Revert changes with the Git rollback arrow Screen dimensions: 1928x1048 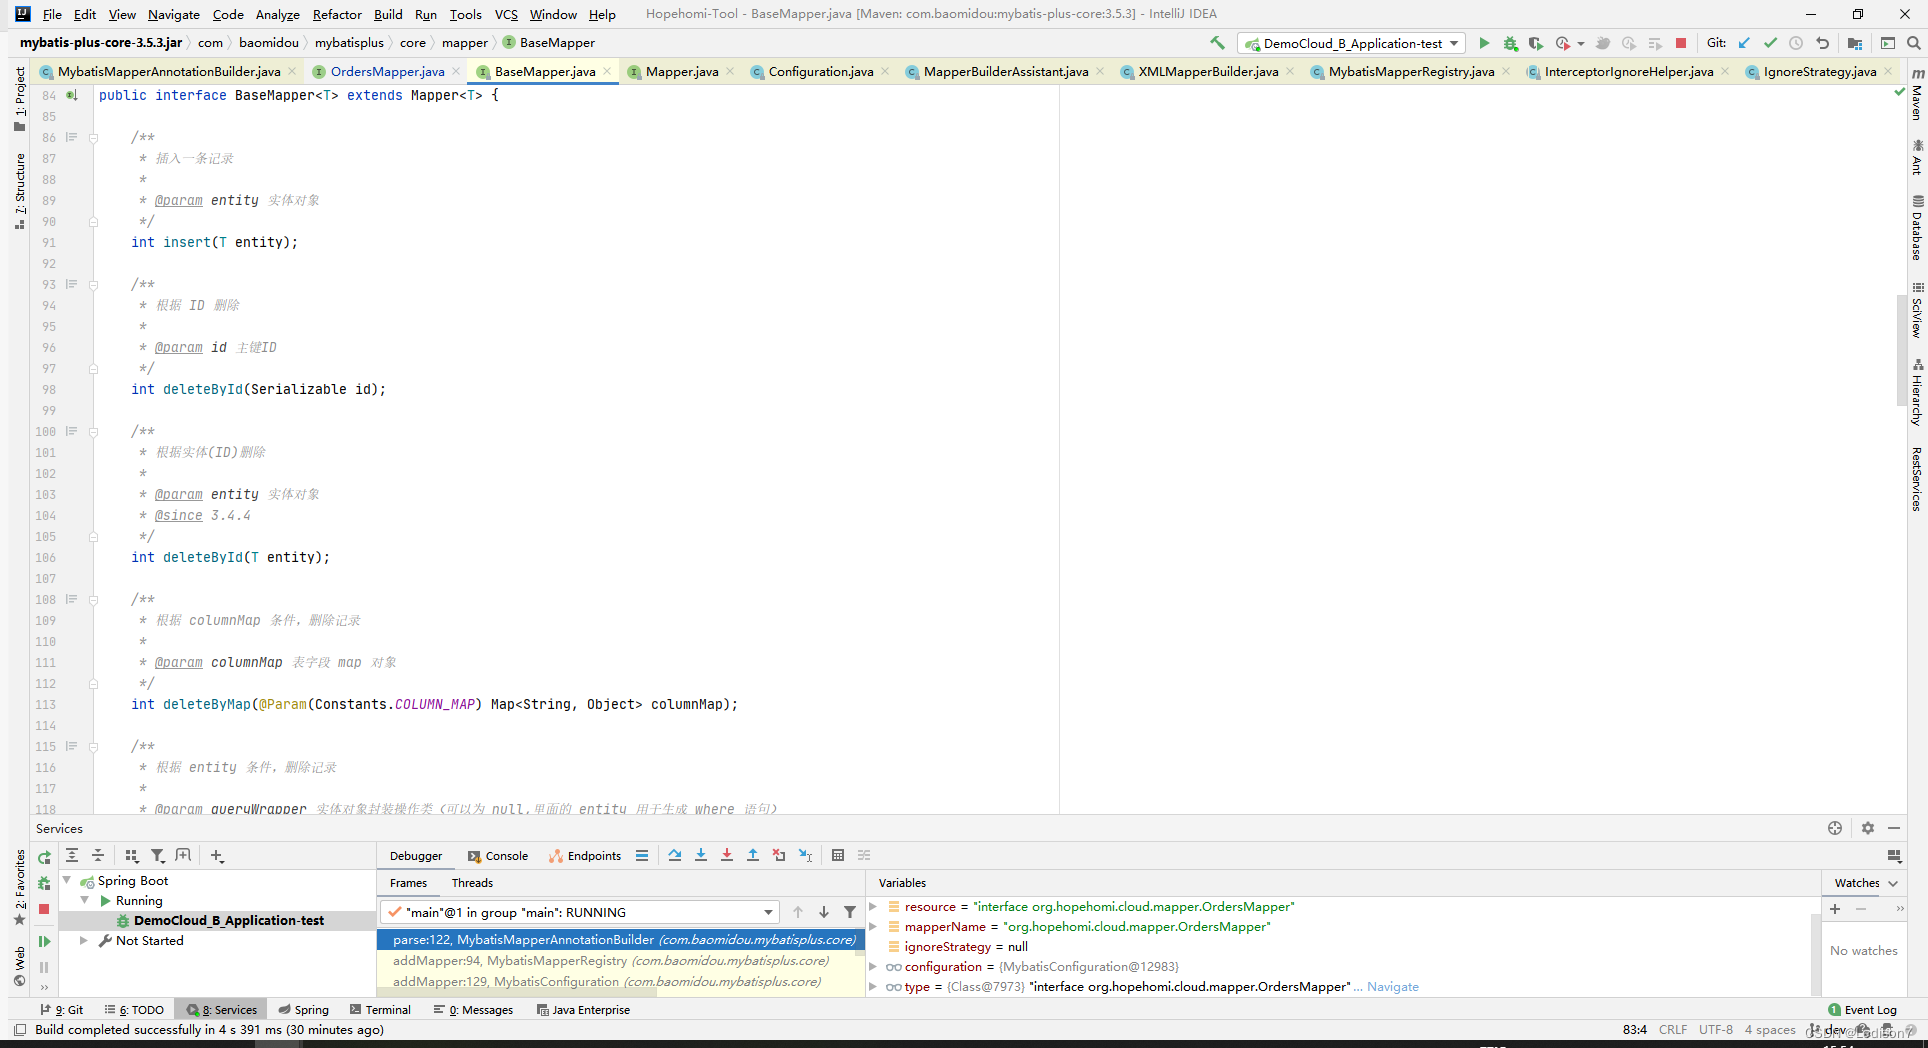(x=1822, y=43)
